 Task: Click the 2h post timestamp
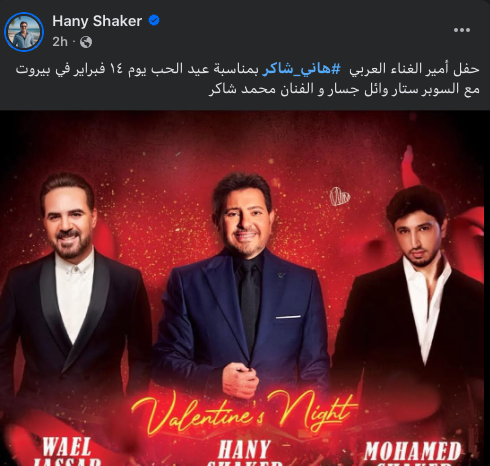tap(60, 42)
